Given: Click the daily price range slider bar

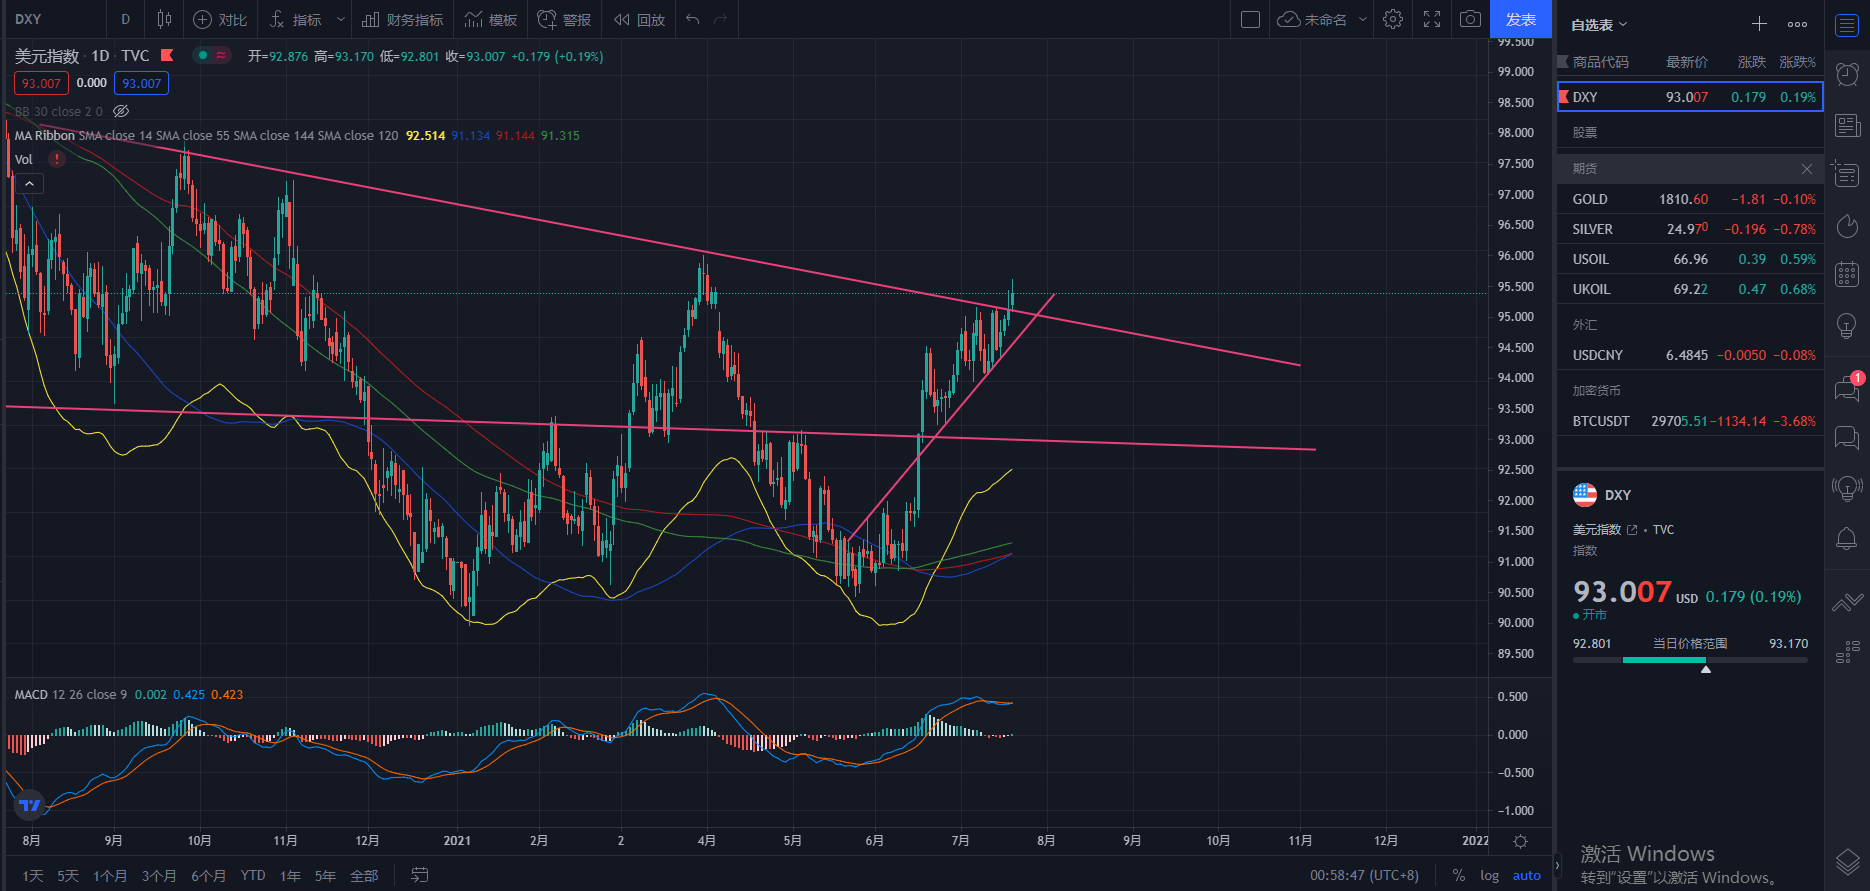Looking at the screenshot, I should (x=1690, y=660).
